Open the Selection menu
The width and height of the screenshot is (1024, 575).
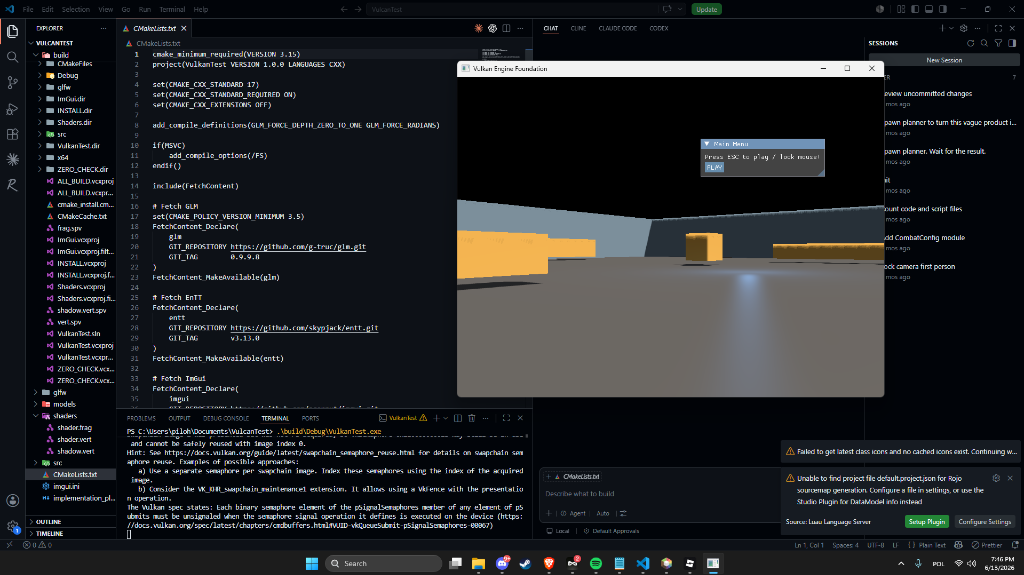76,9
